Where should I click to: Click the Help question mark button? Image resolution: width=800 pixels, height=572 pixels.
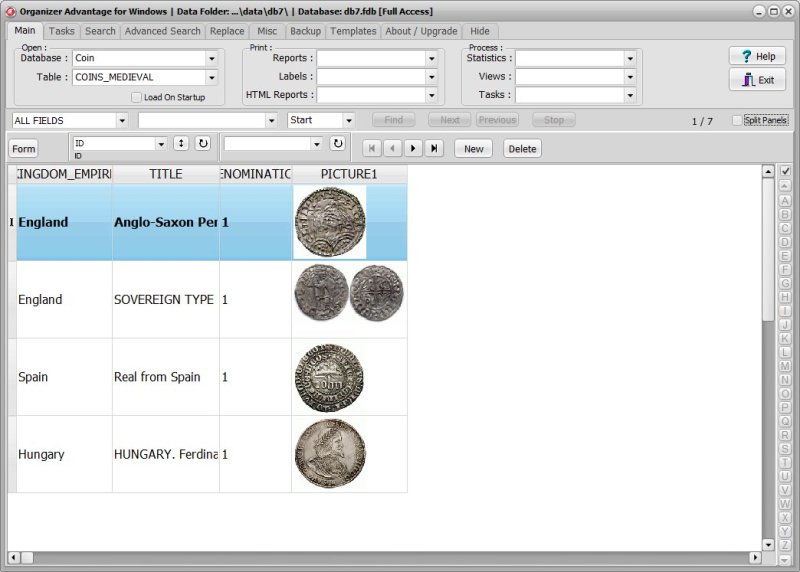(x=757, y=56)
